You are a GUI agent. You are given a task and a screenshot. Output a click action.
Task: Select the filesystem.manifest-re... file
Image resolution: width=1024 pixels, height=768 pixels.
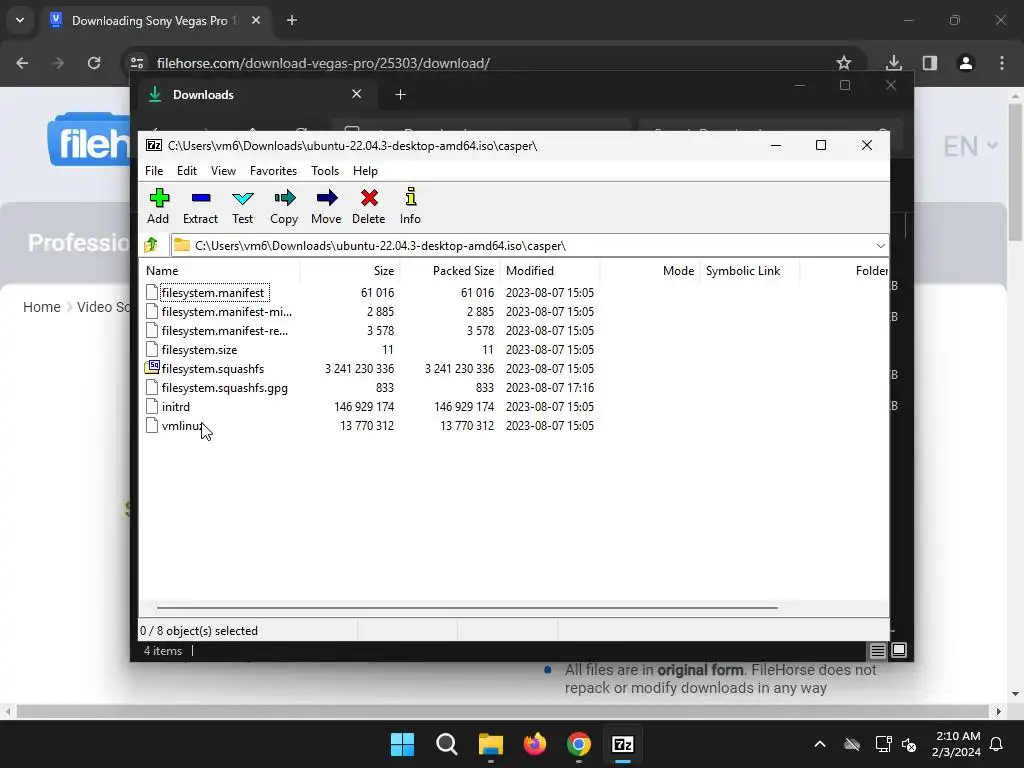(x=225, y=330)
